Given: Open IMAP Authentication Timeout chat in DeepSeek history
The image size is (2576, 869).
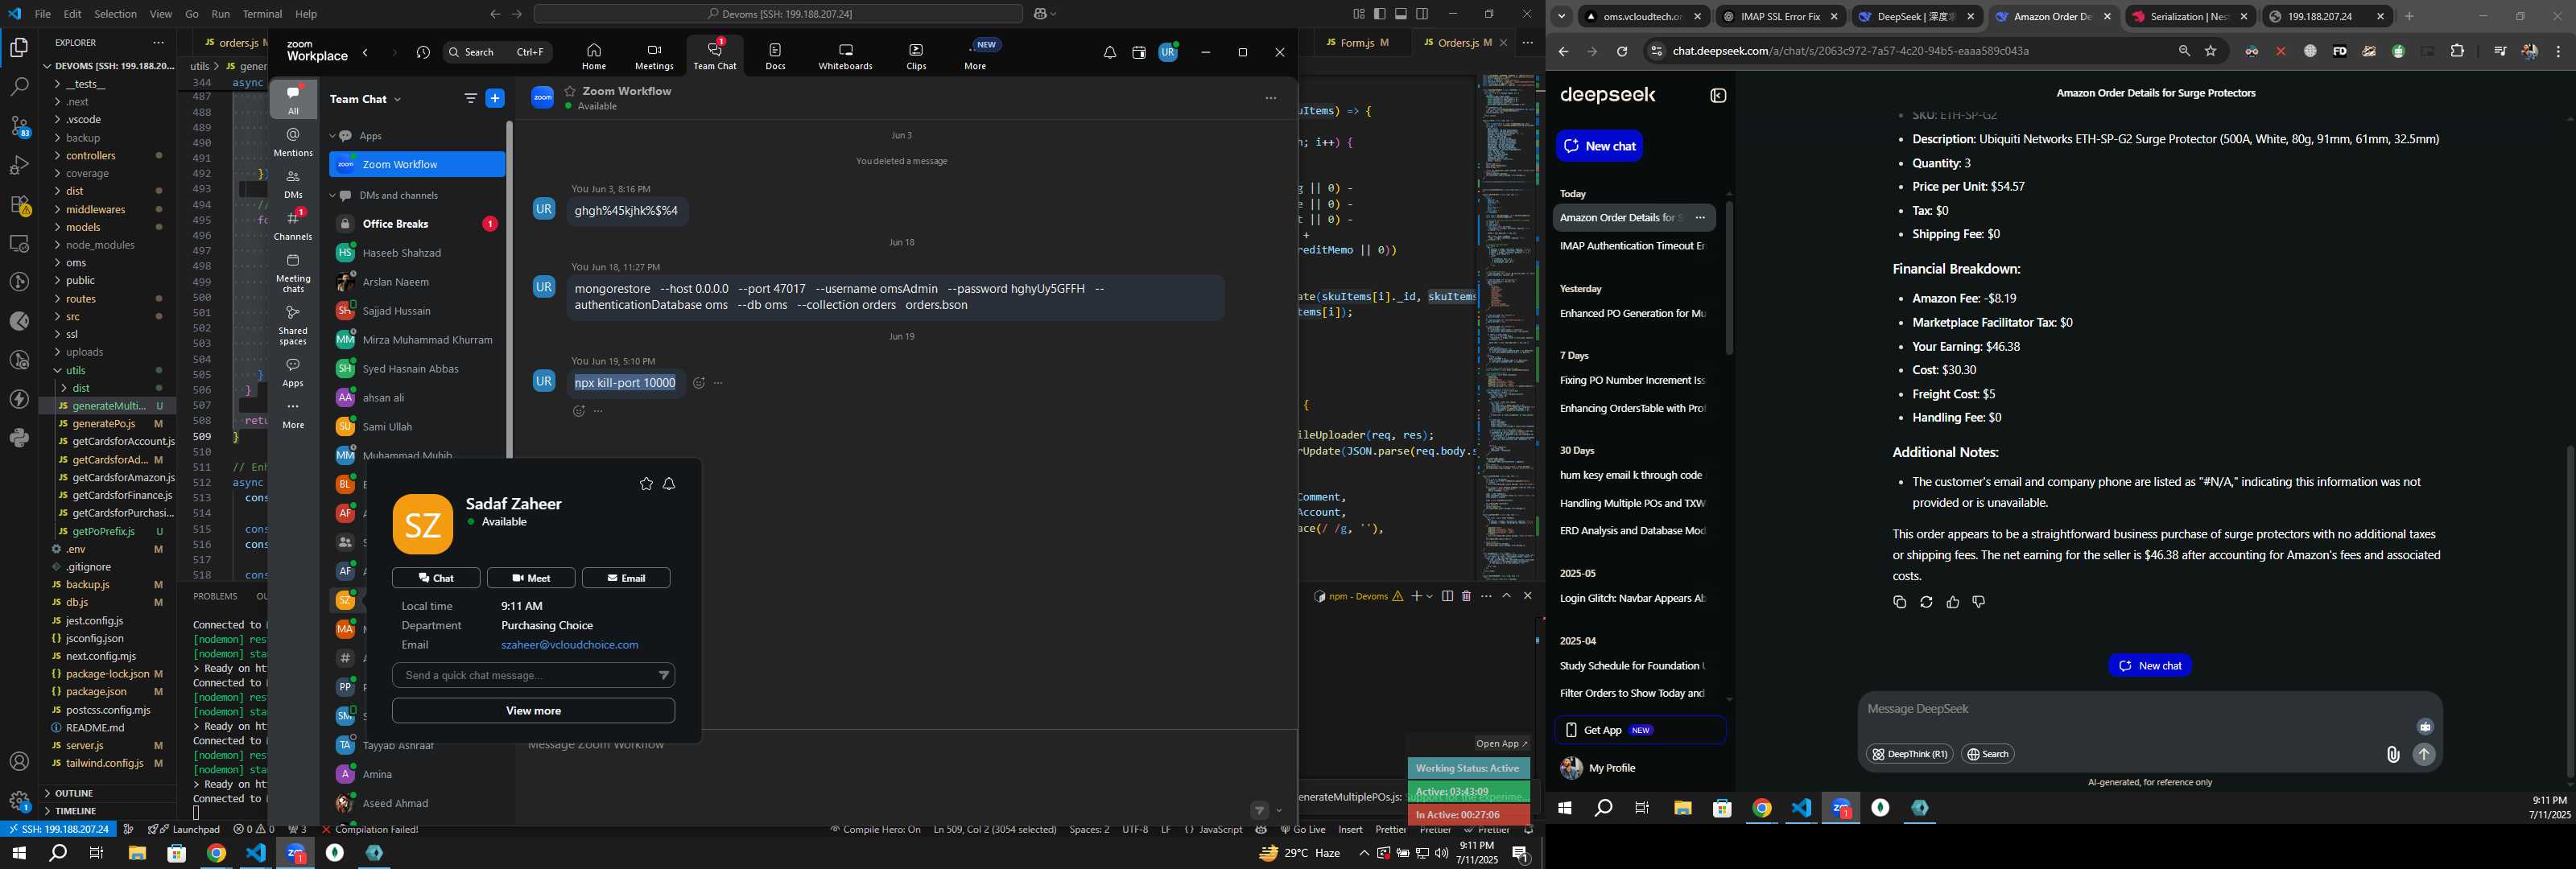Looking at the screenshot, I should (1634, 246).
